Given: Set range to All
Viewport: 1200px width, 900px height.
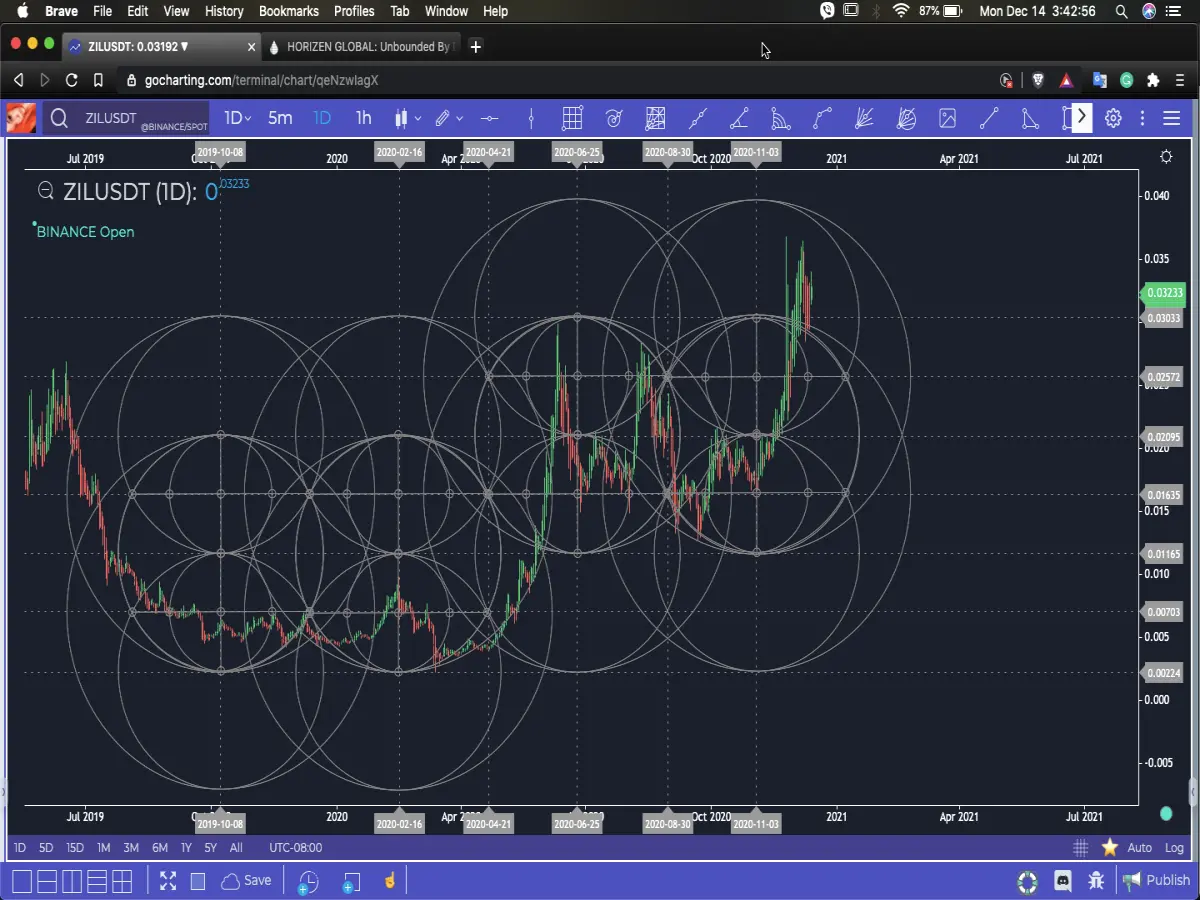Looking at the screenshot, I should pos(236,847).
